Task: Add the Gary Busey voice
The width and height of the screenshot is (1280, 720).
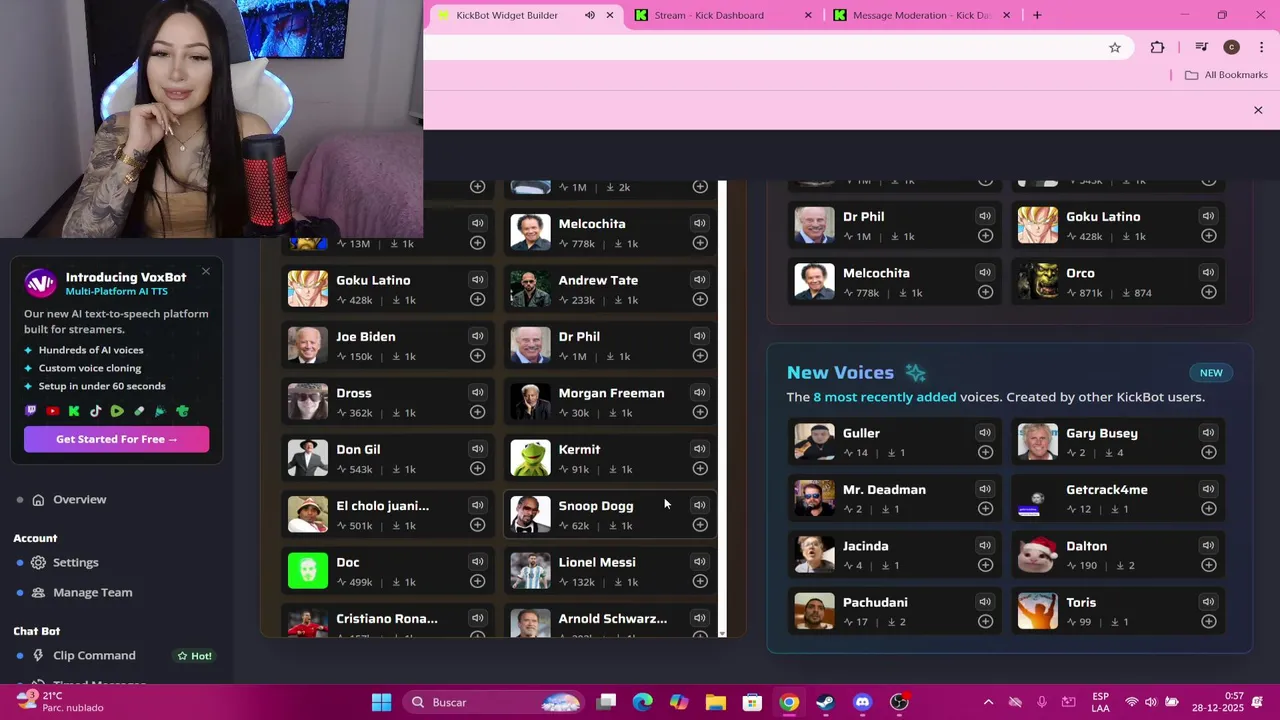Action: 1208,452
